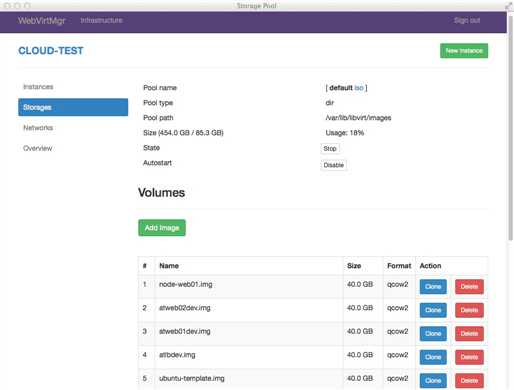Clone the node-web01.img volume
Image resolution: width=514 pixels, height=390 pixels.
pos(433,287)
